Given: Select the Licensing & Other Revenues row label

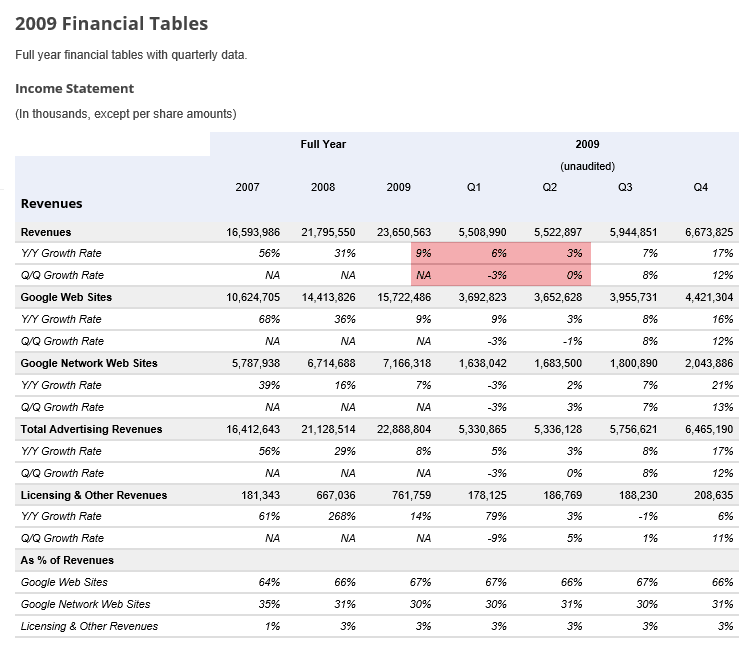Looking at the screenshot, I should tap(94, 496).
